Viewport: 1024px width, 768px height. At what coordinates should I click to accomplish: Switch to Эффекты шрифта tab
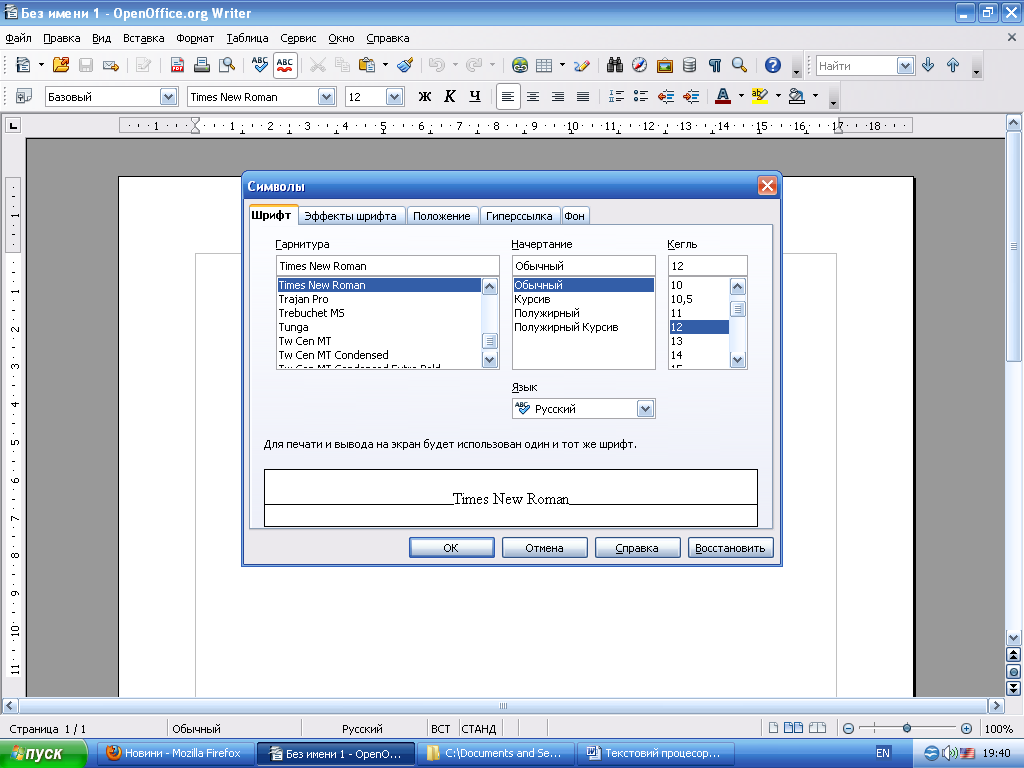350,216
